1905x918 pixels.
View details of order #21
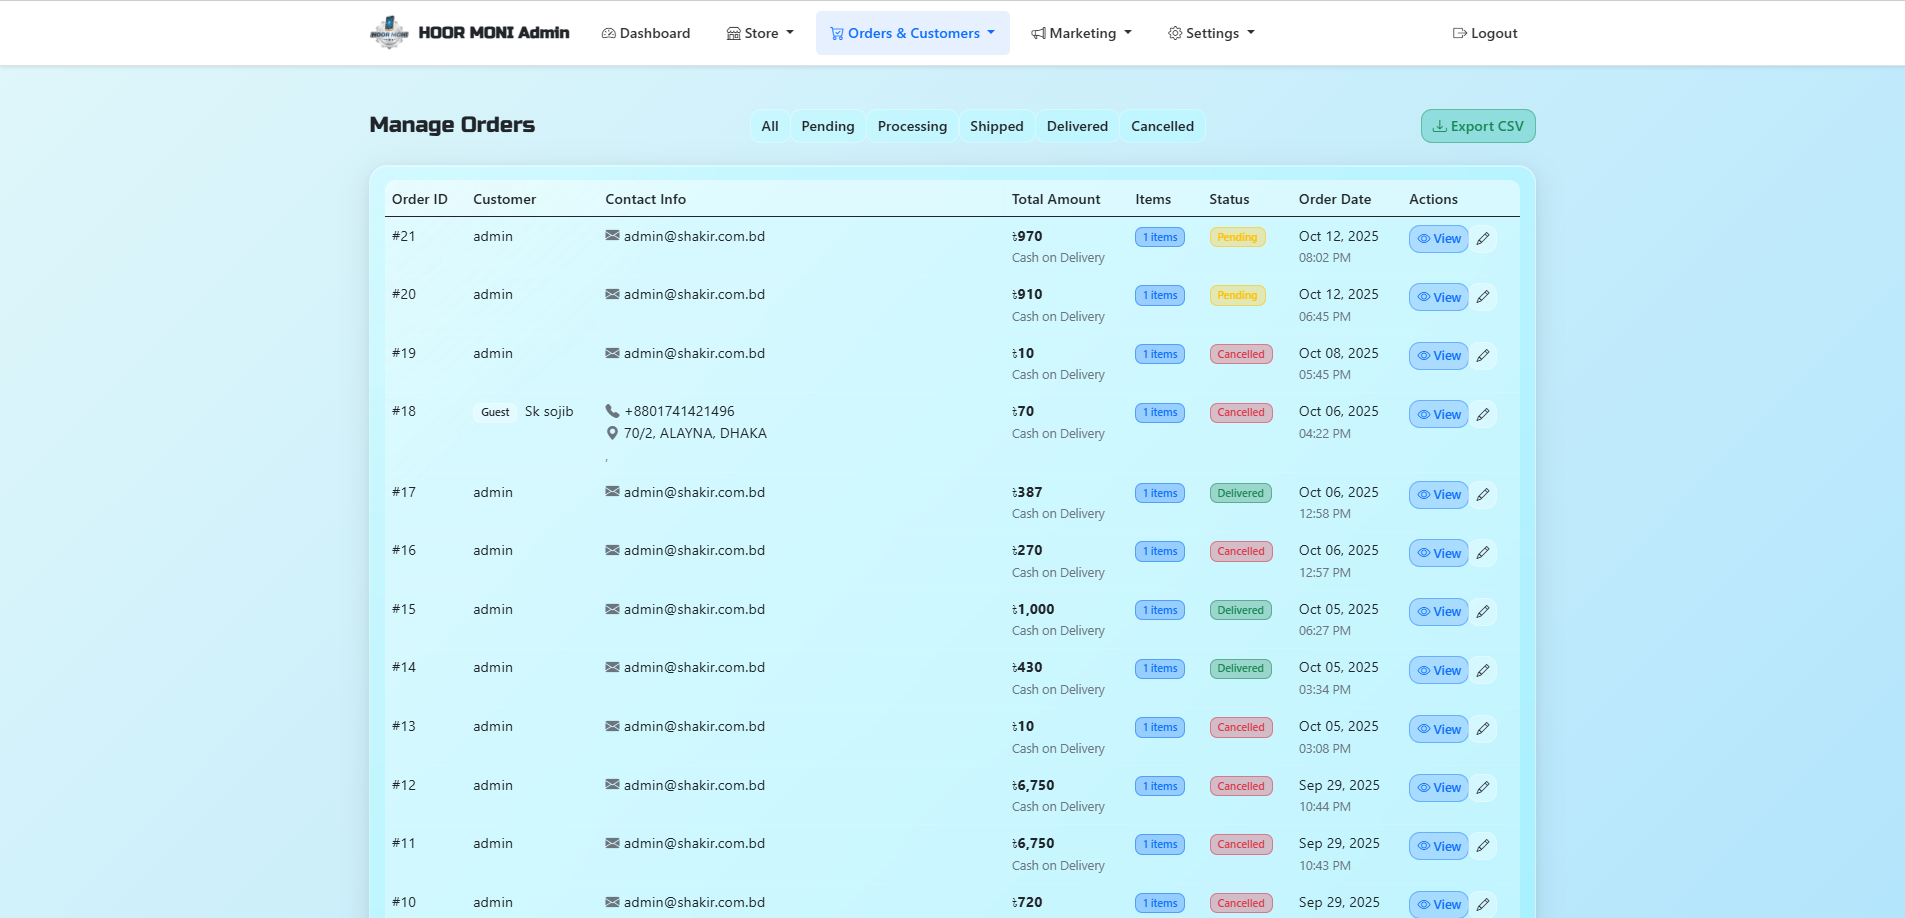pos(1439,239)
